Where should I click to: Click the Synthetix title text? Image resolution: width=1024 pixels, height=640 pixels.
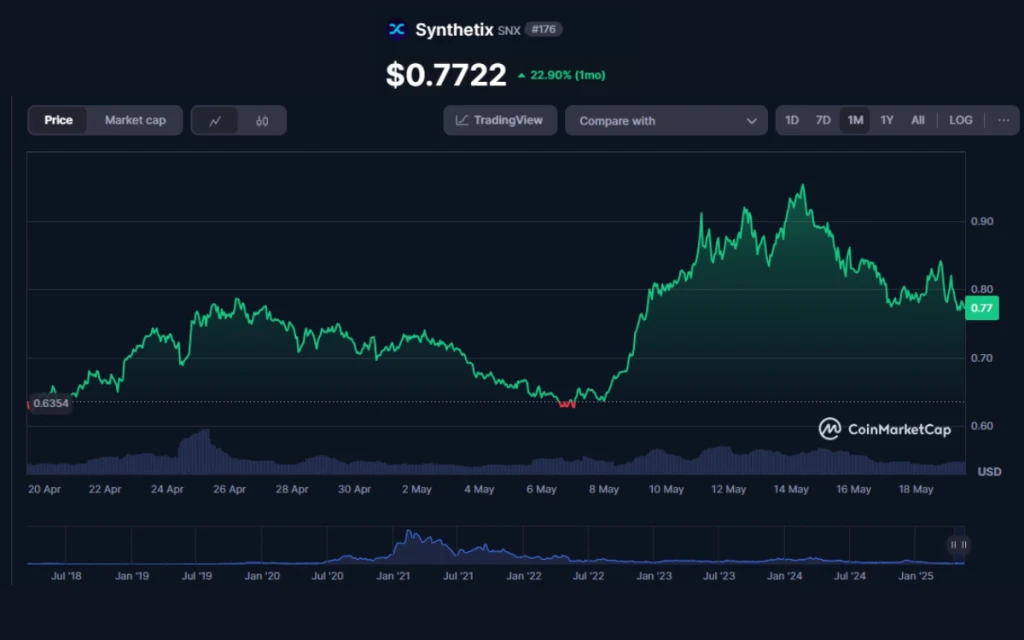[455, 29]
